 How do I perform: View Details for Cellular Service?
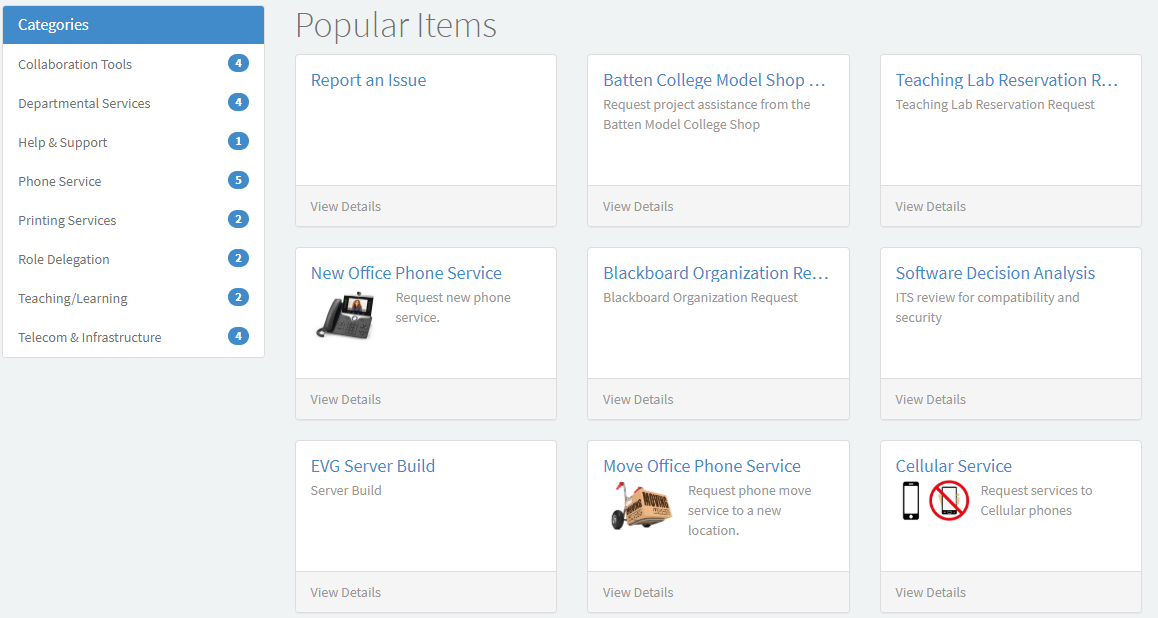pos(930,592)
